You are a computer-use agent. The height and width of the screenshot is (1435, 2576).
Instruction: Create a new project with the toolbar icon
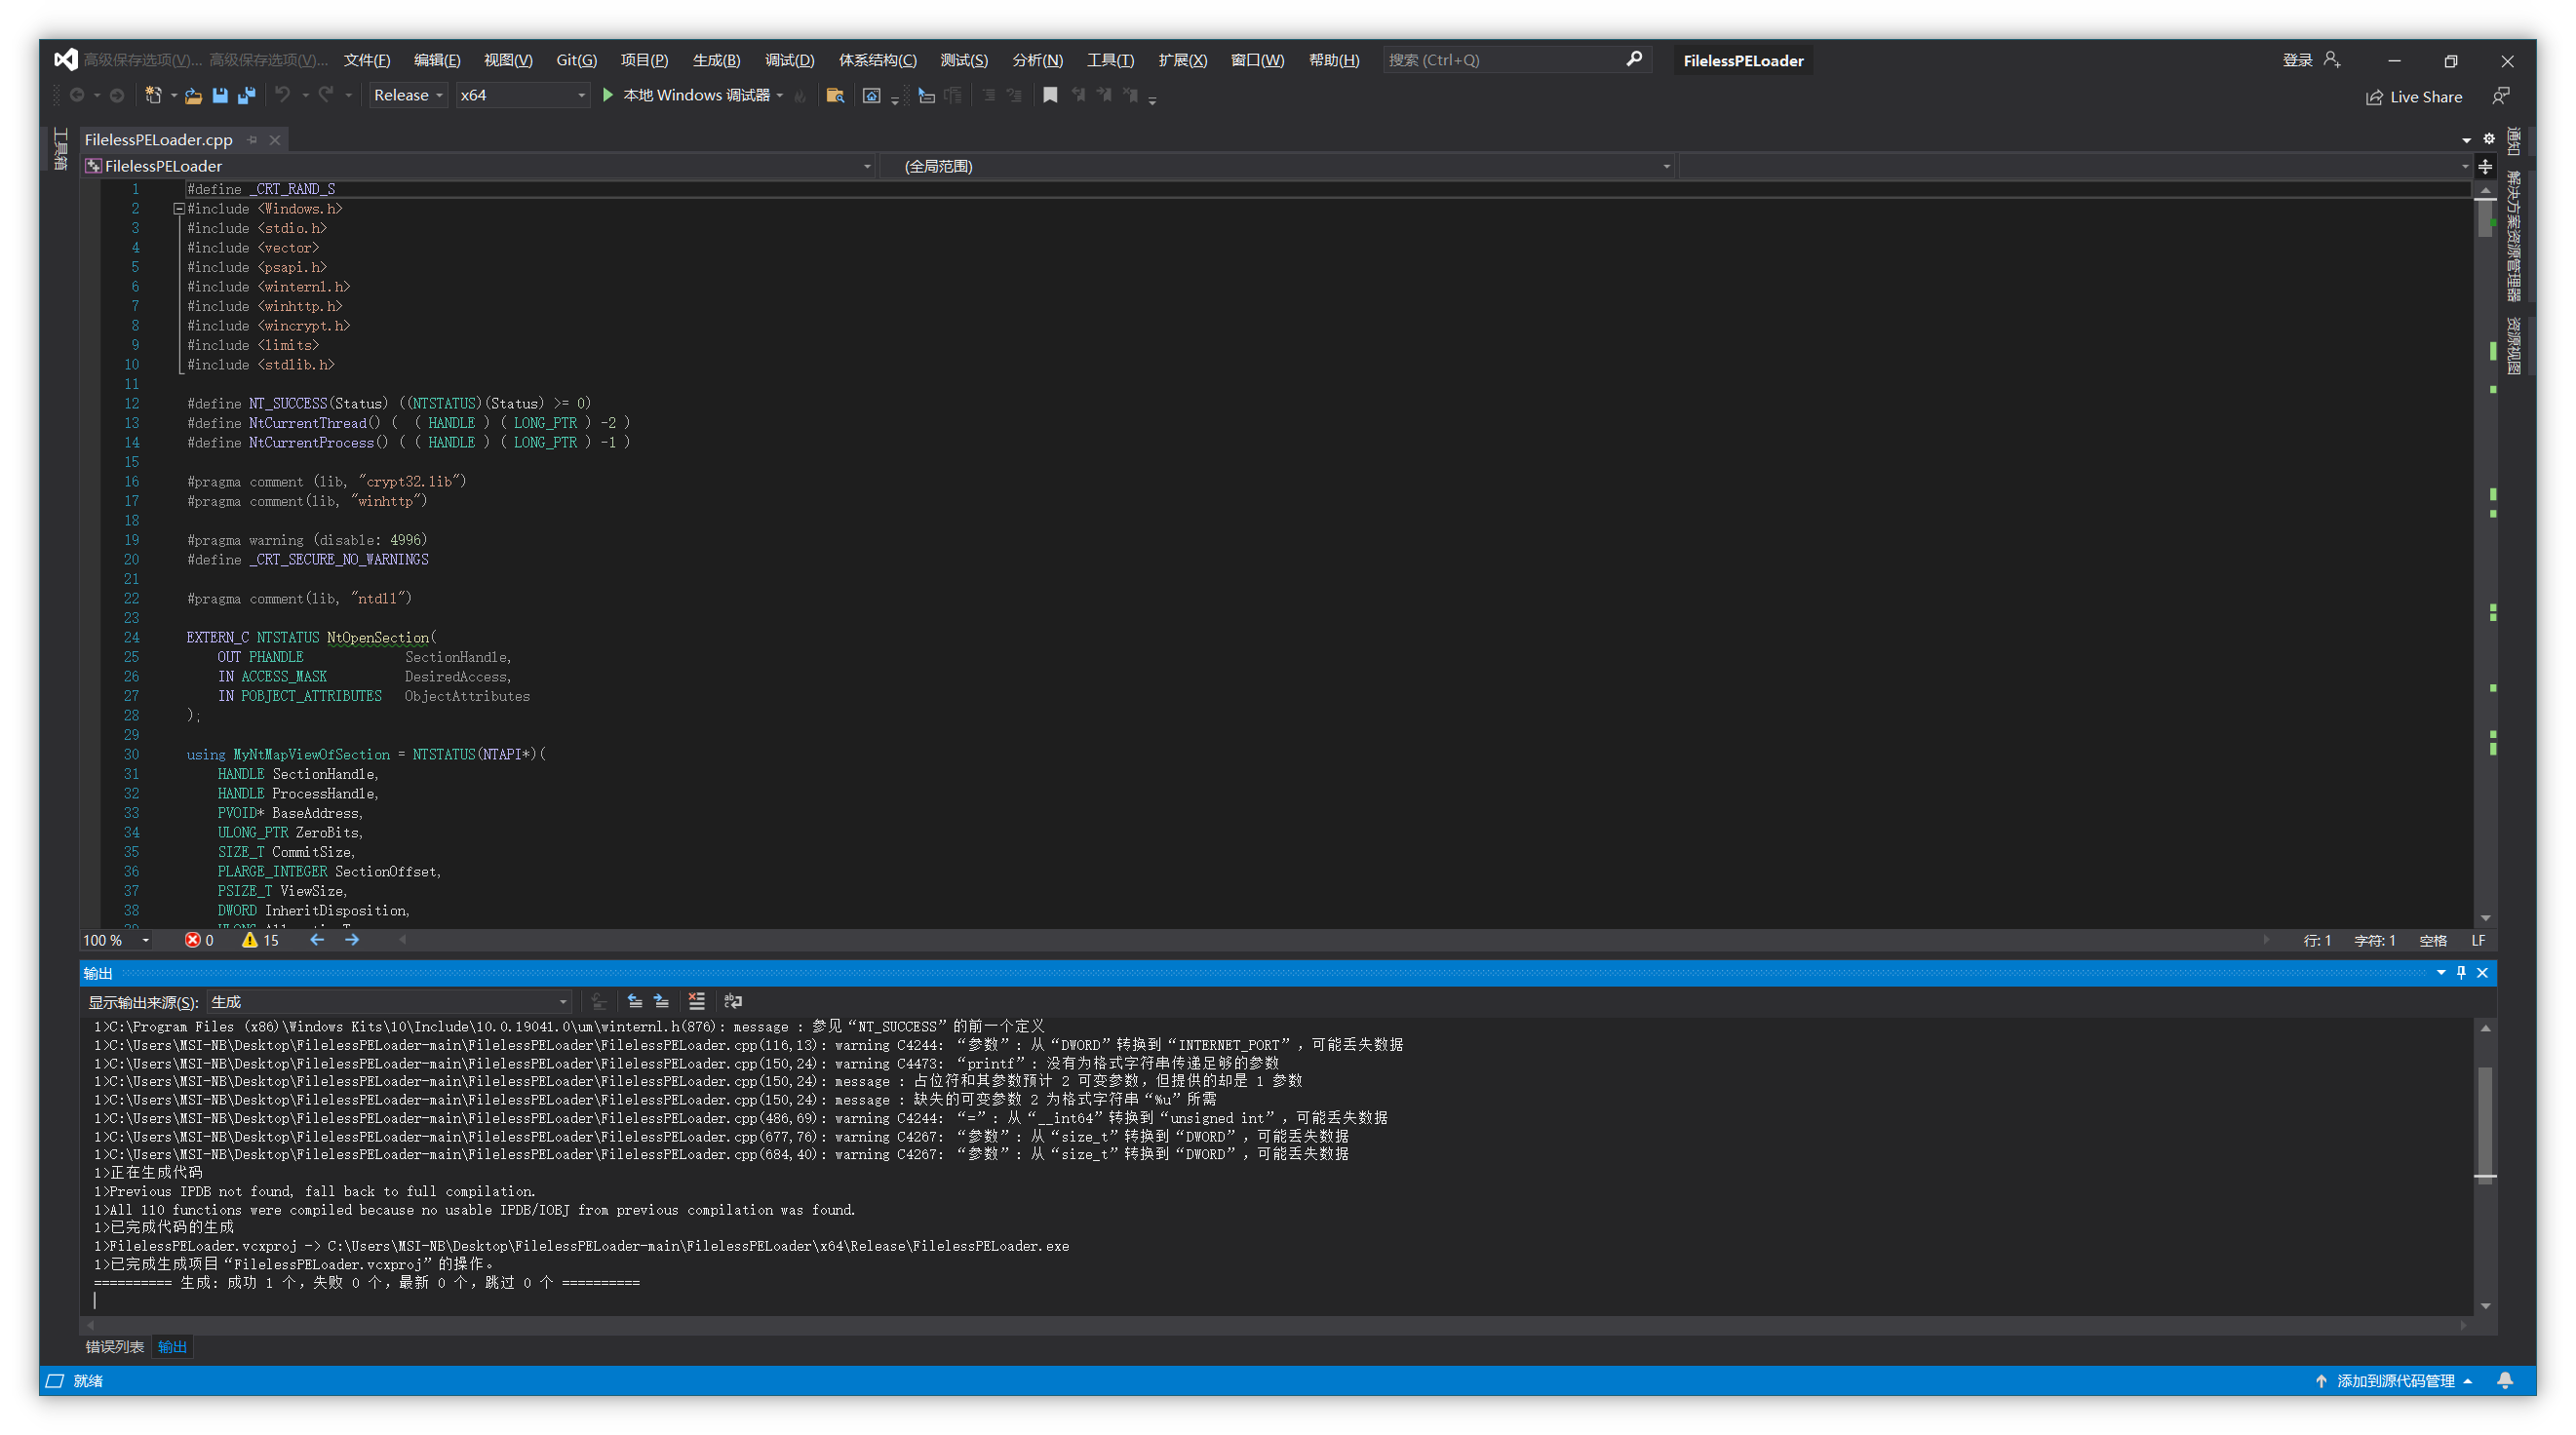point(153,95)
